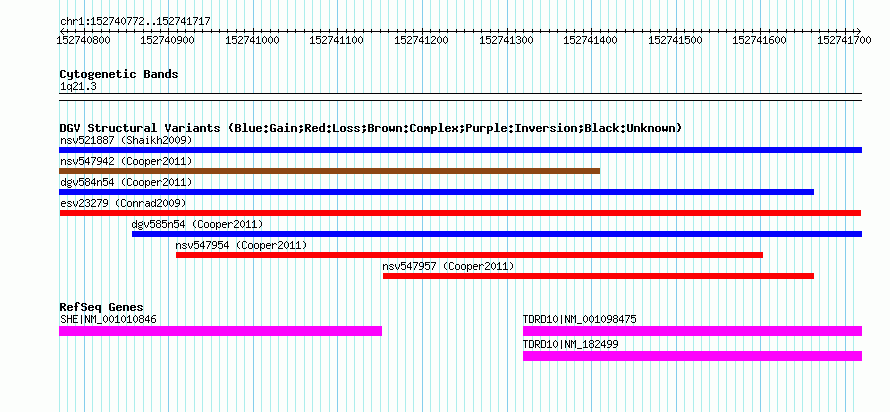
Task: Click the dgv584n54 (Cooper2011) label
Action: click(x=126, y=182)
